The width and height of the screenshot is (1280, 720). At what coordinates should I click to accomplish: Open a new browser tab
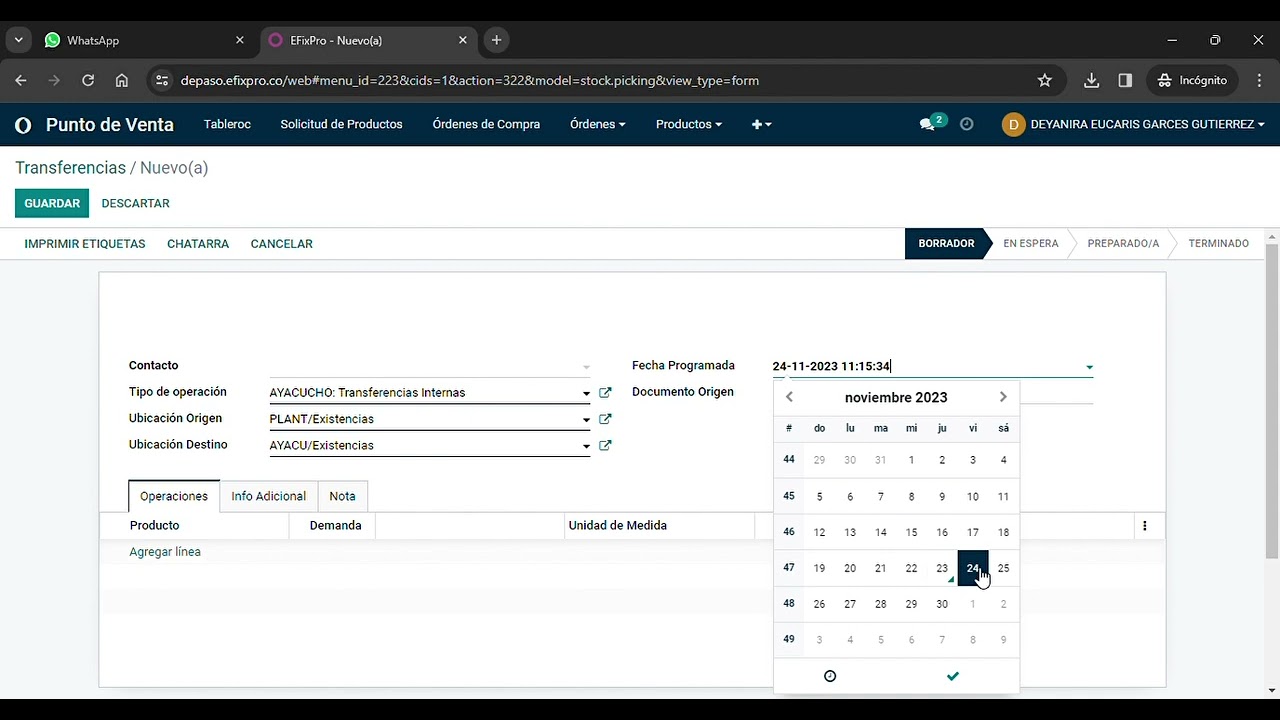(x=497, y=40)
